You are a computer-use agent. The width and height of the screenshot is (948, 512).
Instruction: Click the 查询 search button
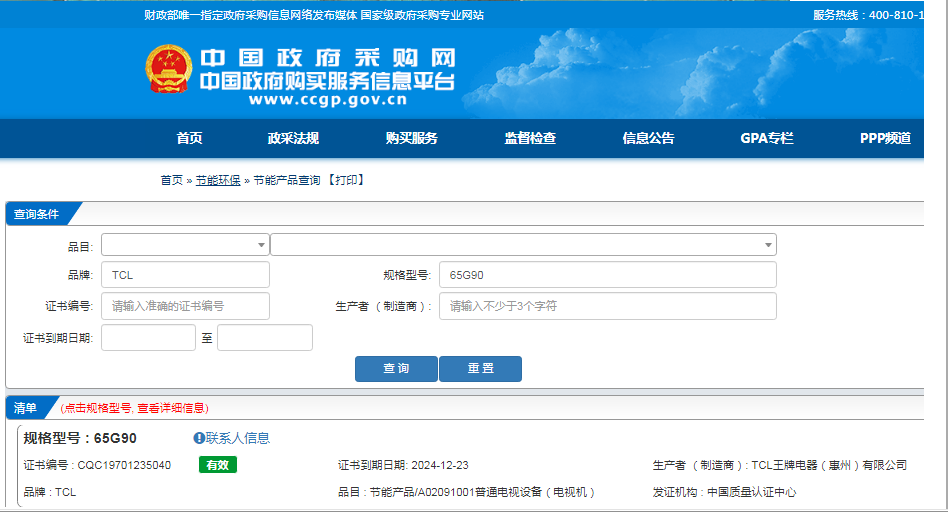click(396, 369)
